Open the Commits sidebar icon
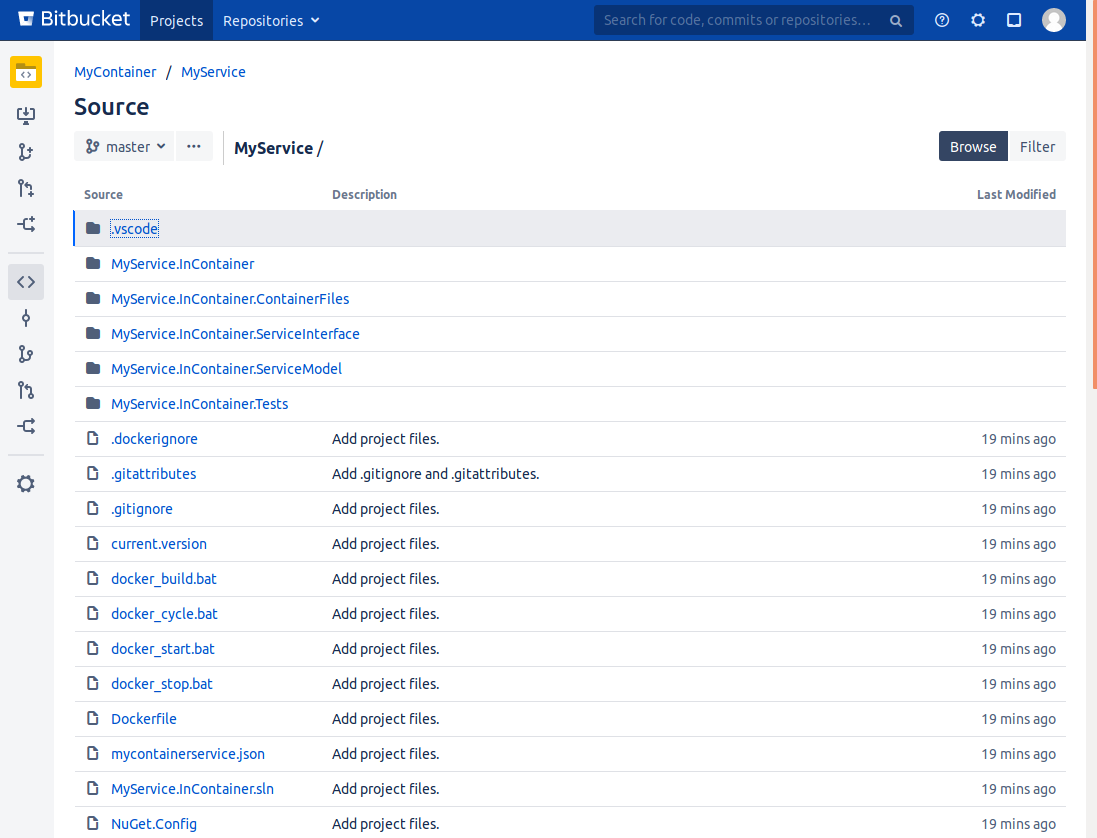The width and height of the screenshot is (1097, 838). (26, 318)
